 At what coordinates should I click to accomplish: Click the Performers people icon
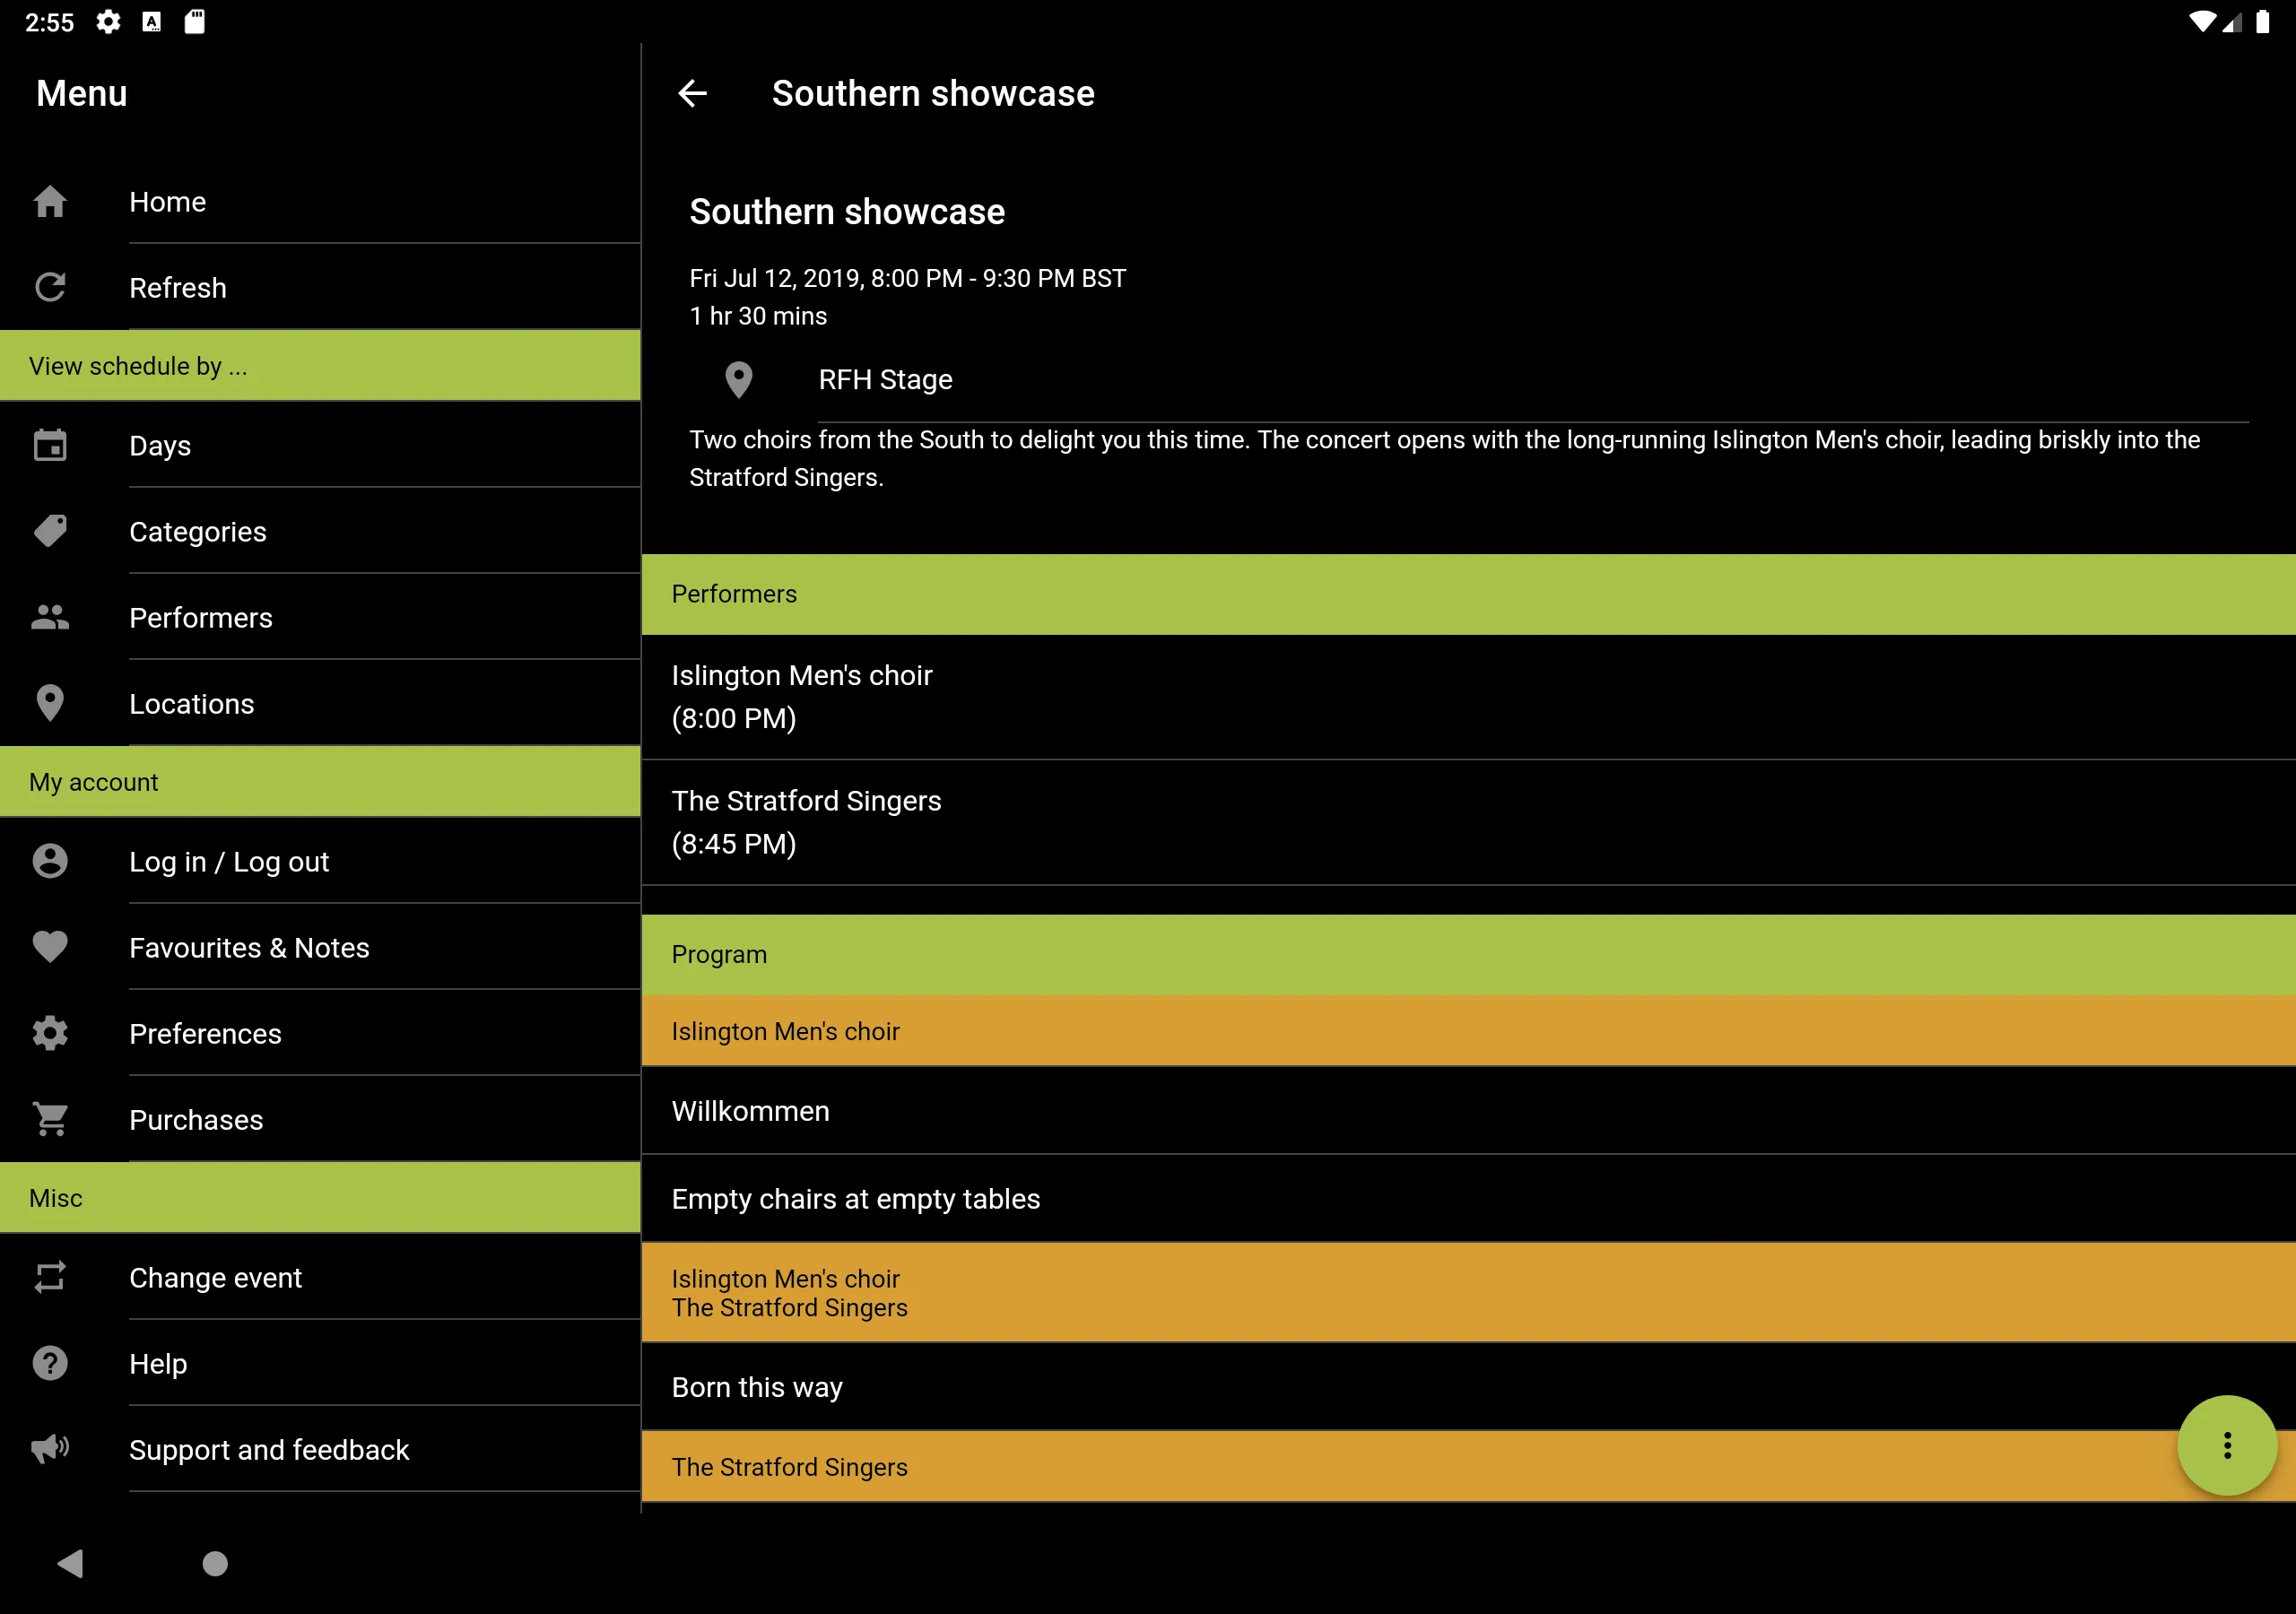(49, 617)
